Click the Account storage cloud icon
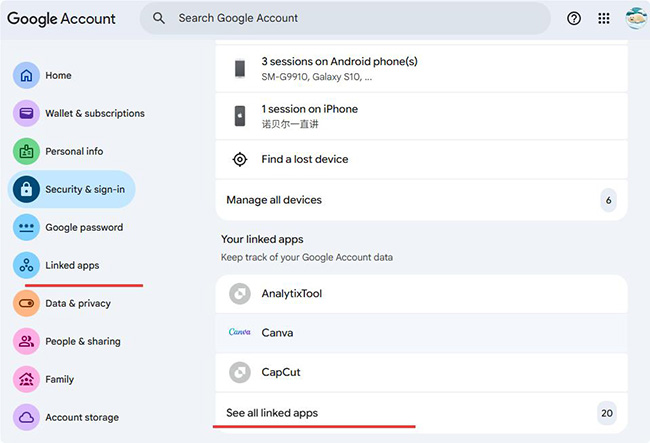Screen dimensions: 650x443 [x=26, y=417]
